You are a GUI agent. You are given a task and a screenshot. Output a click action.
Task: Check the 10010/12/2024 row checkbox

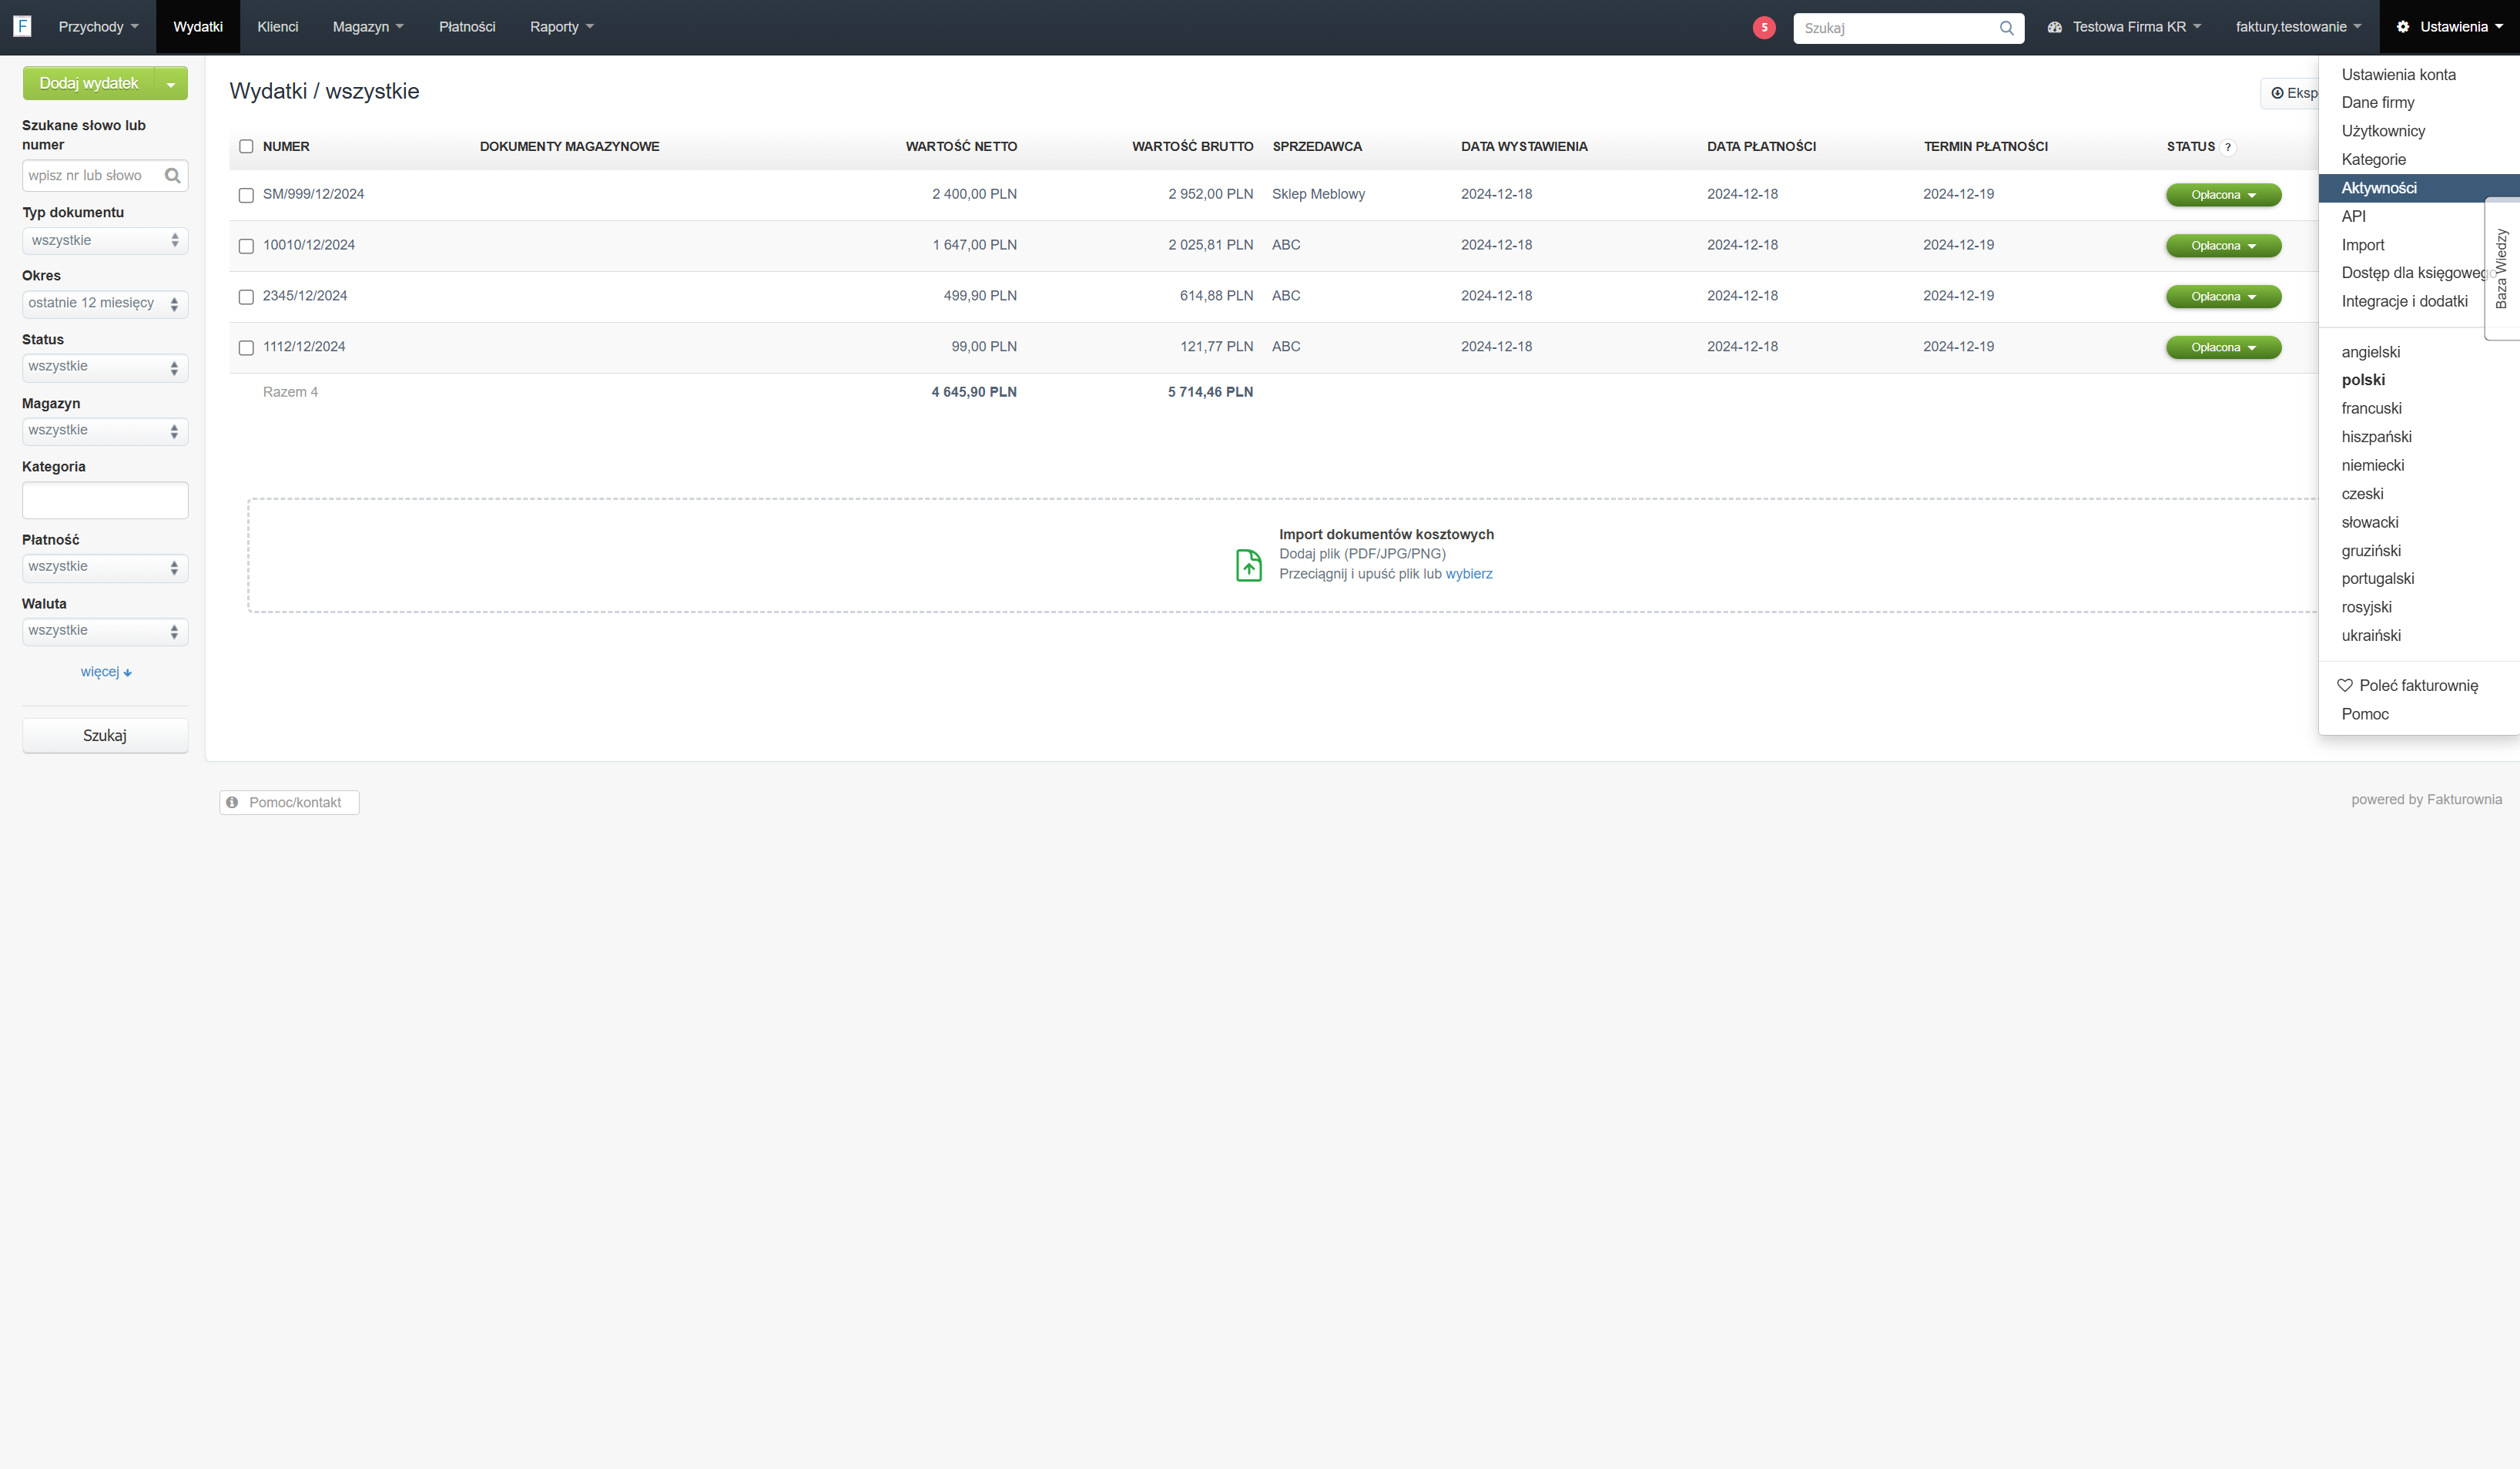point(246,246)
